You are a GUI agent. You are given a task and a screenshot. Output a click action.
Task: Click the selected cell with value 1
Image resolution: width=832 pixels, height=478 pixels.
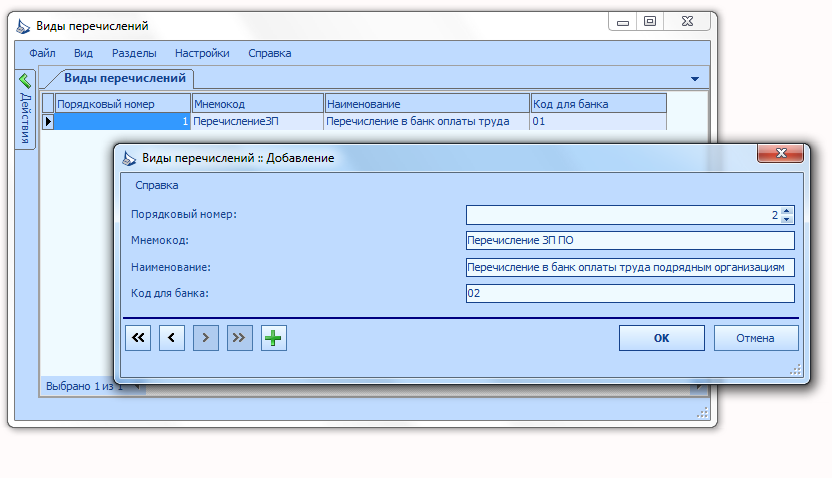(123, 121)
